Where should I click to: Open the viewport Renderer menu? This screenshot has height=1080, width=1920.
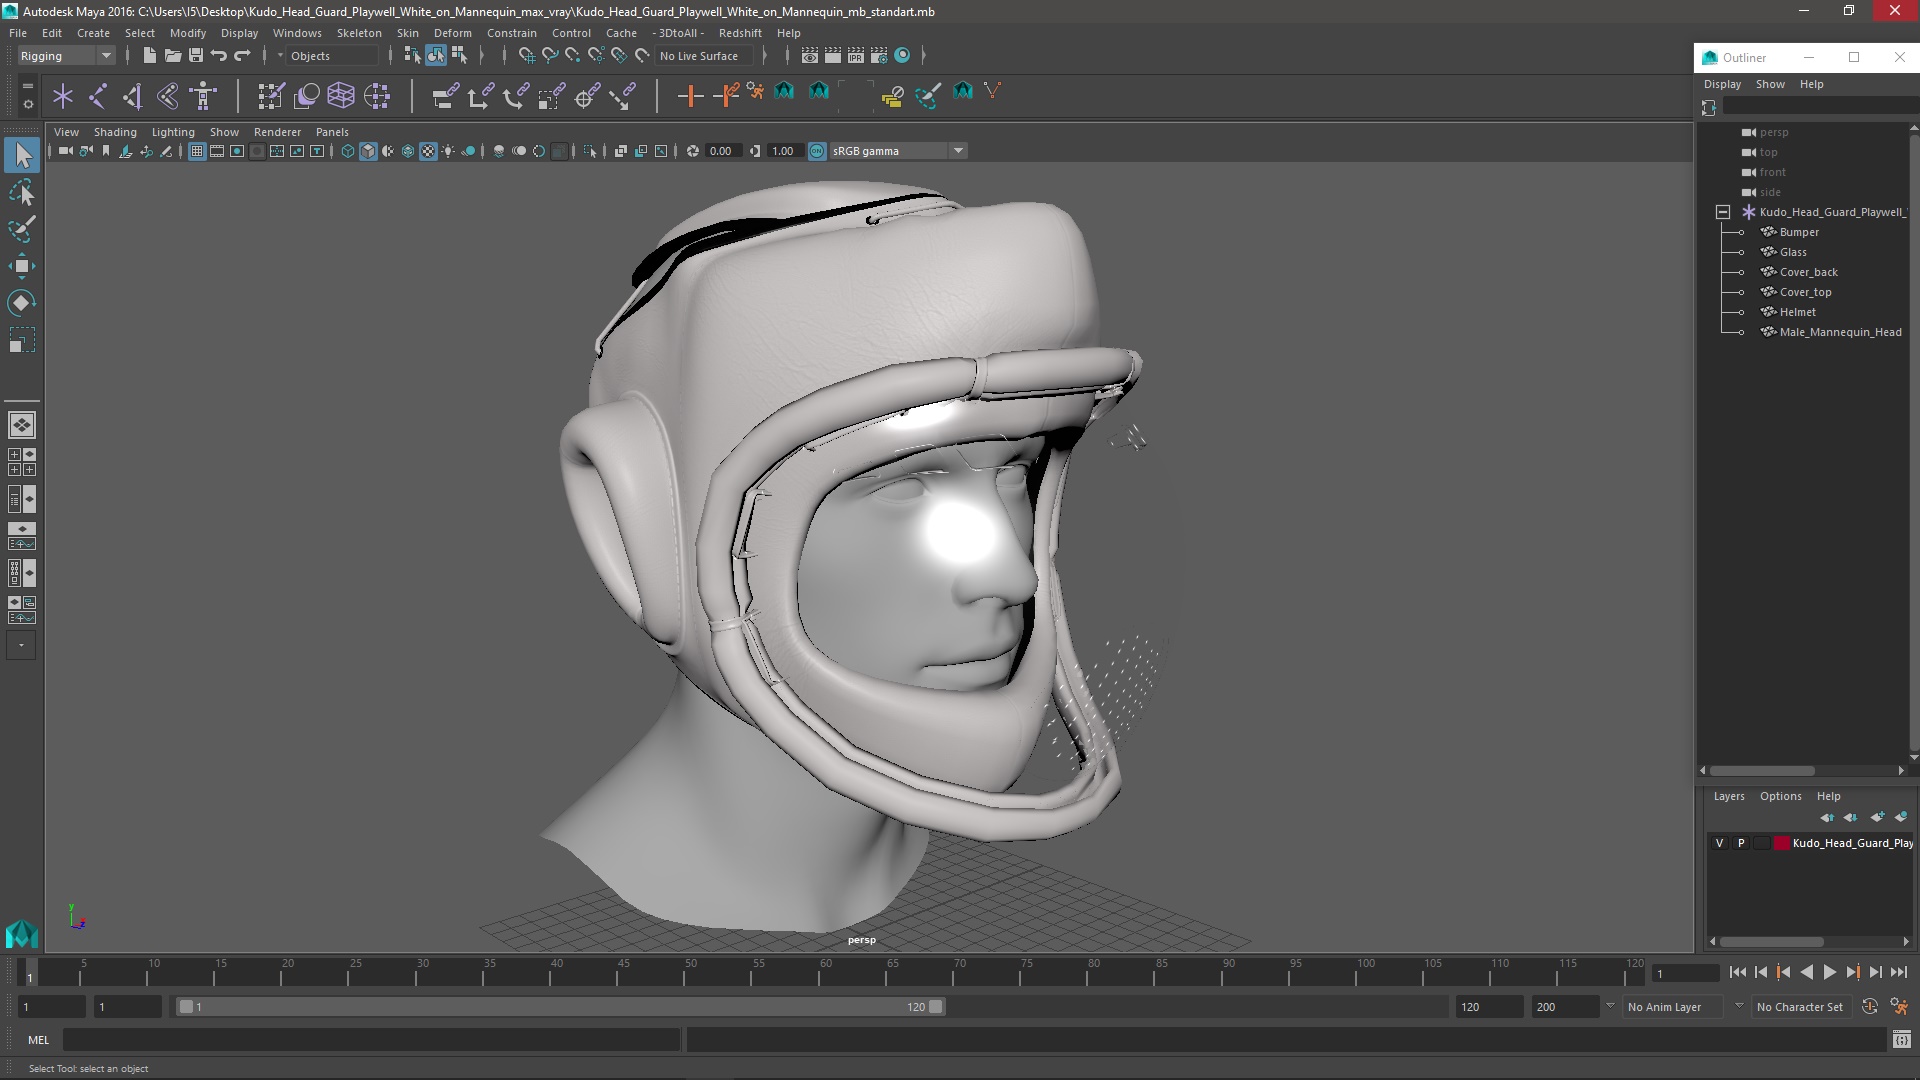tap(277, 132)
